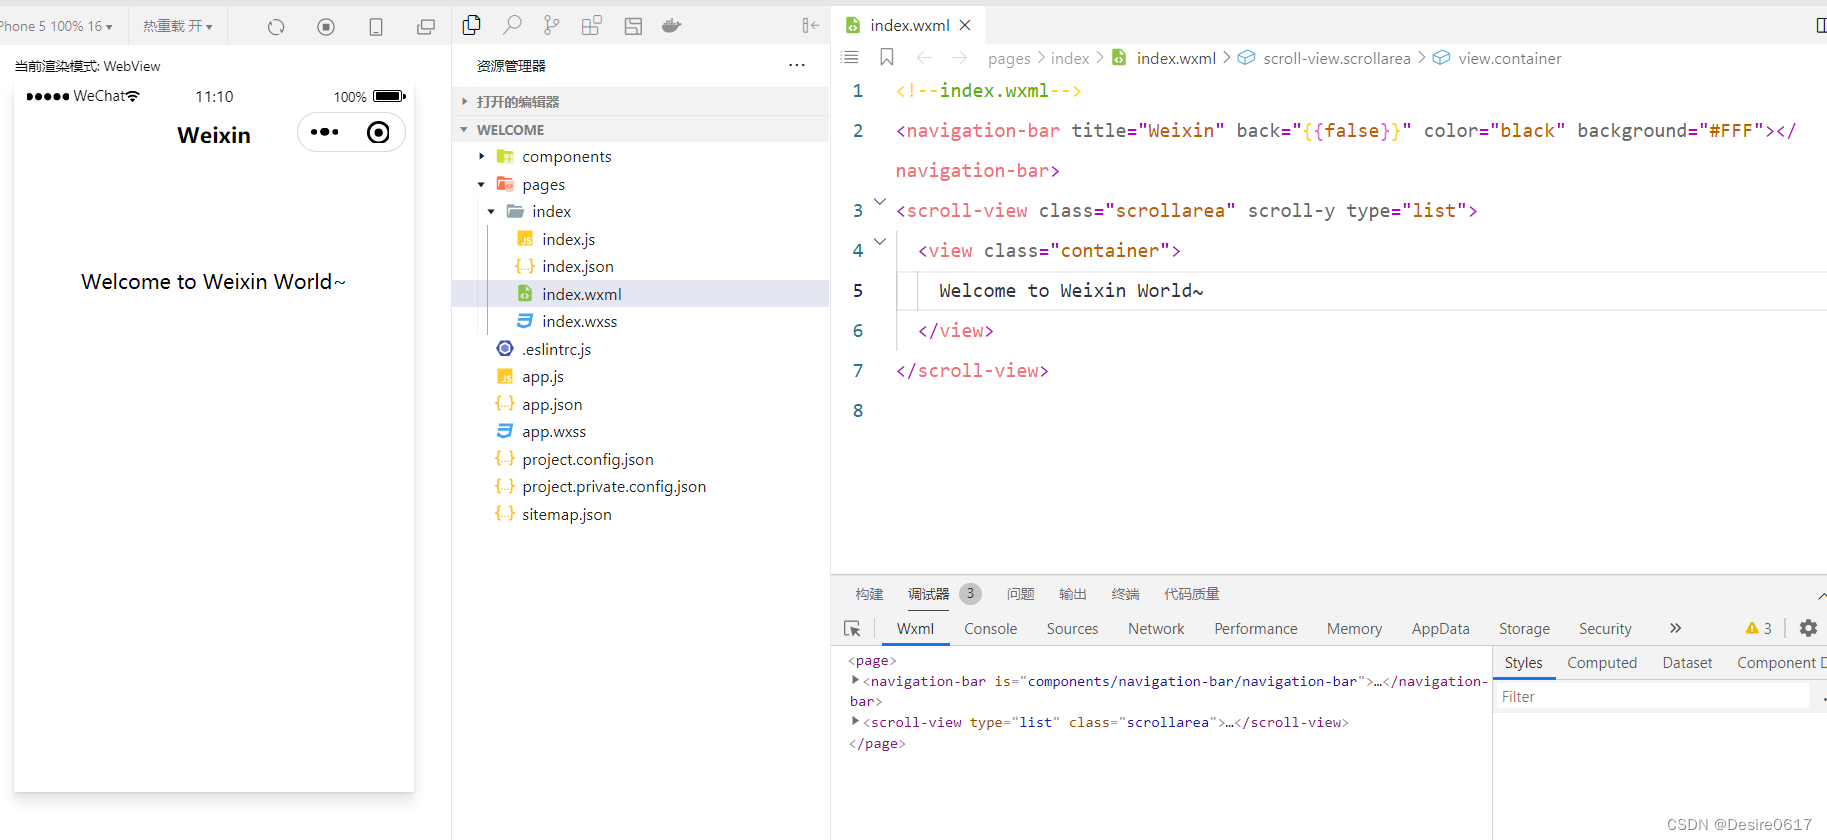Expand scroll-view node in Wxml panel
This screenshot has width=1827, height=840.
coord(855,721)
